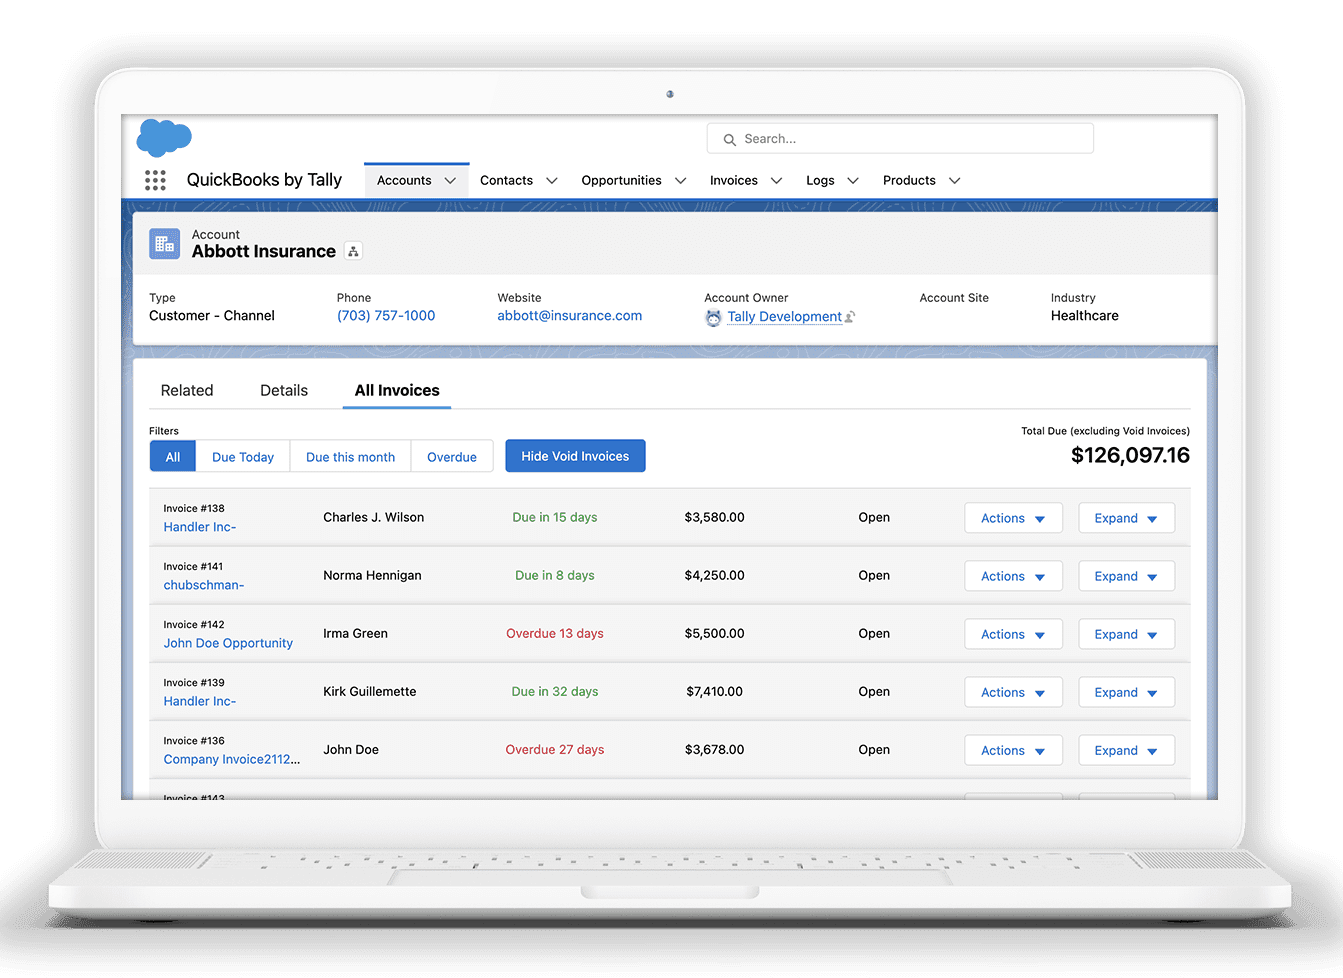Open the Logs tab
Viewport: 1343px width, 978px height.
click(820, 181)
